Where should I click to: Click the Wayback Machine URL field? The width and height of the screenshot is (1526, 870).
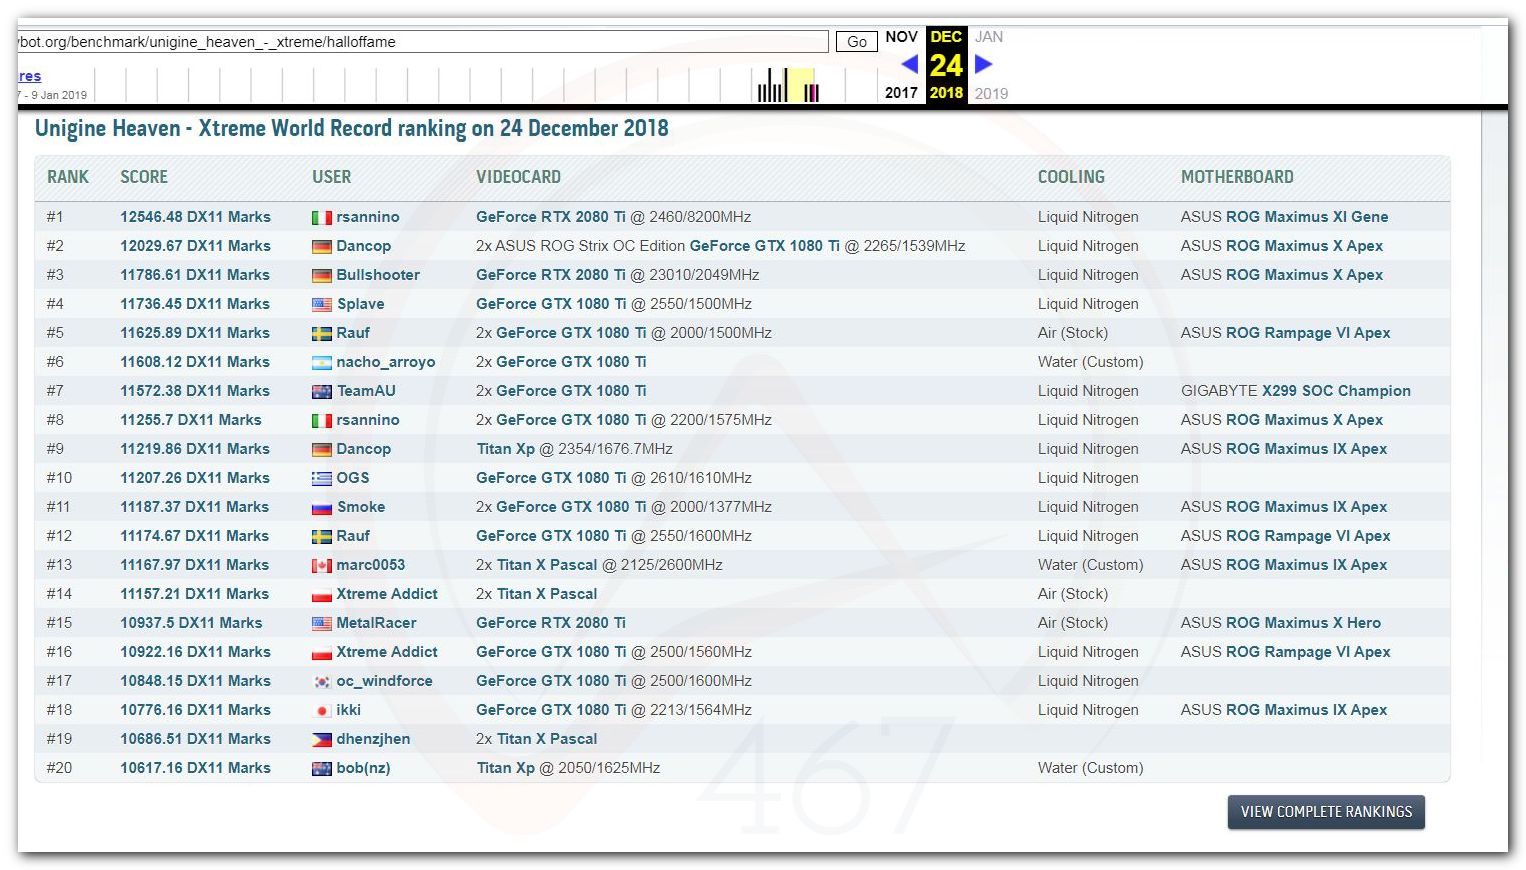click(x=423, y=42)
